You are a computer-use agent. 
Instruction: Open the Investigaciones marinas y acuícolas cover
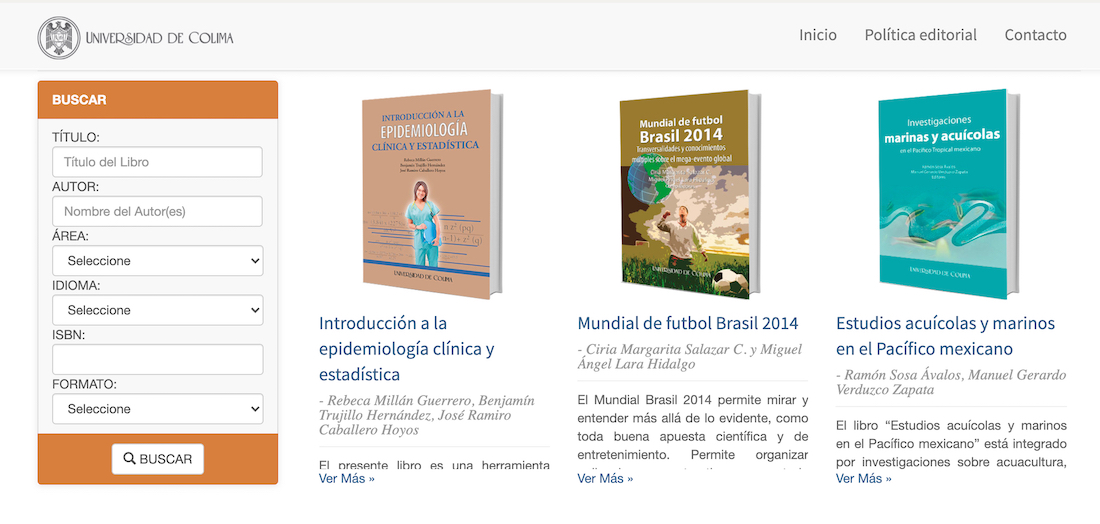(x=949, y=194)
